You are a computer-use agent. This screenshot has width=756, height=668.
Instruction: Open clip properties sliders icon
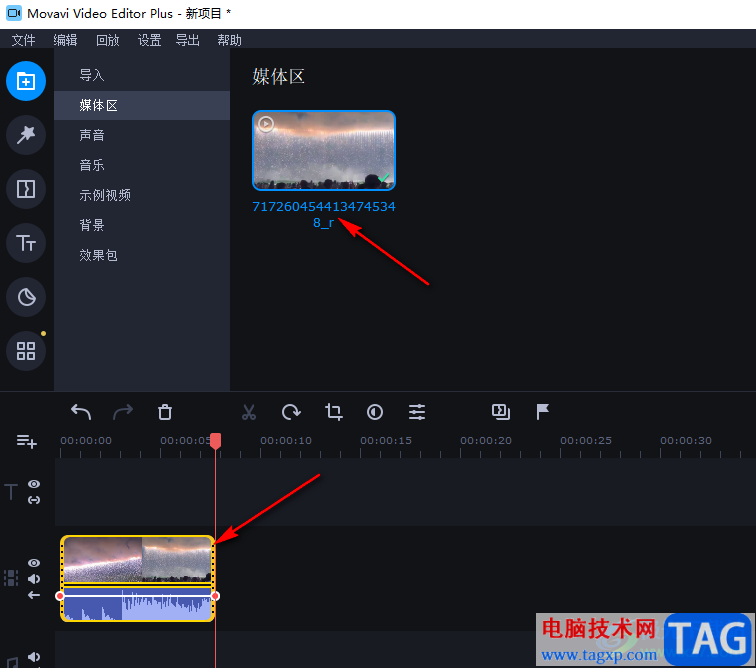417,412
